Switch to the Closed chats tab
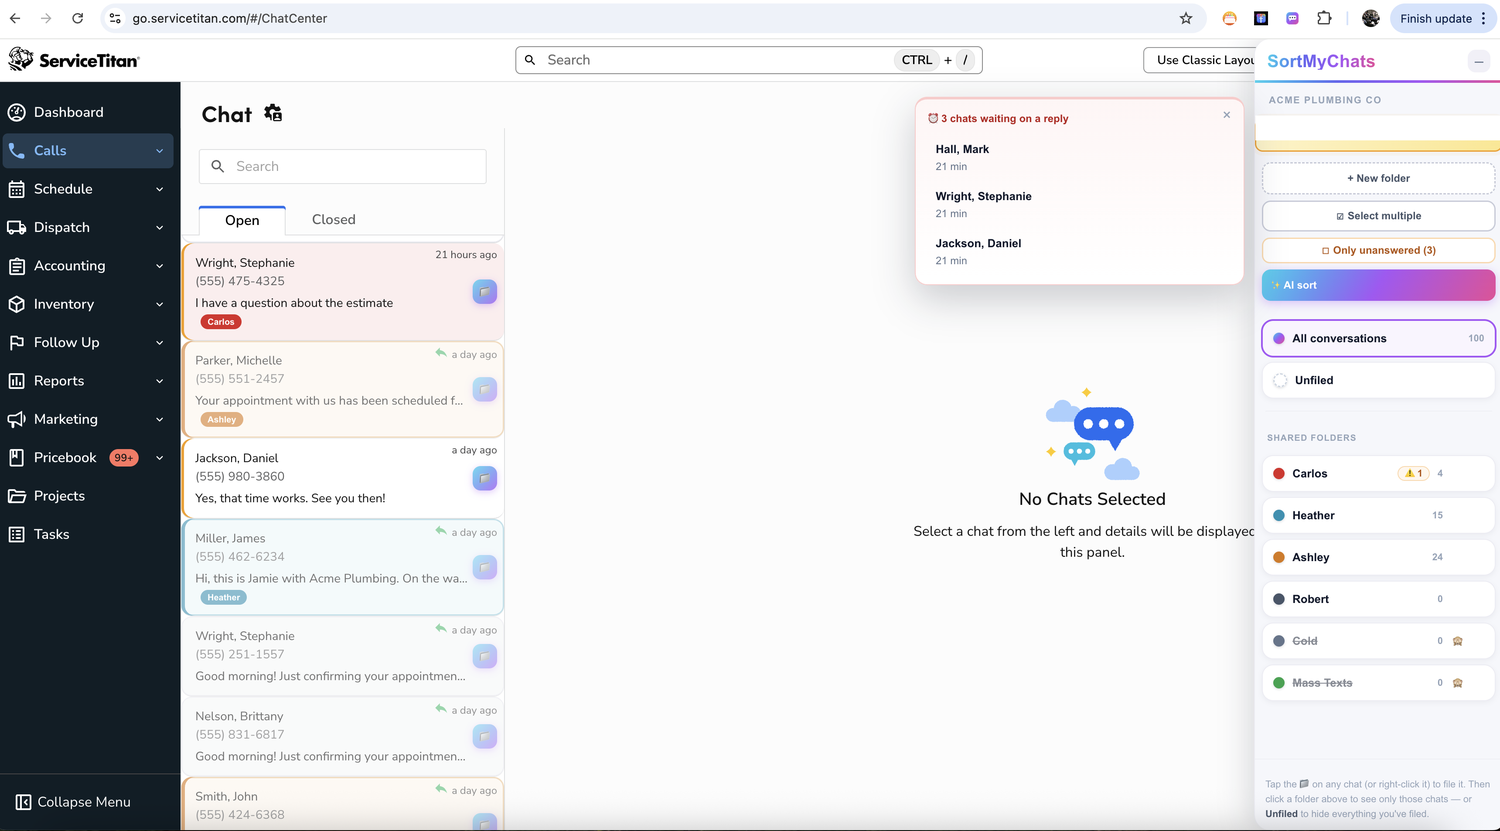This screenshot has height=831, width=1500. click(334, 220)
